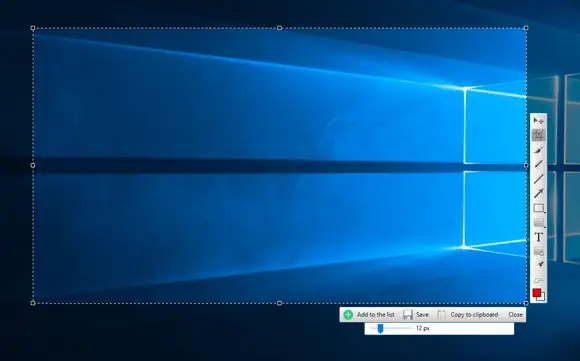Select the arrow drawing tool
Image resolution: width=580 pixels, height=361 pixels.
(538, 193)
